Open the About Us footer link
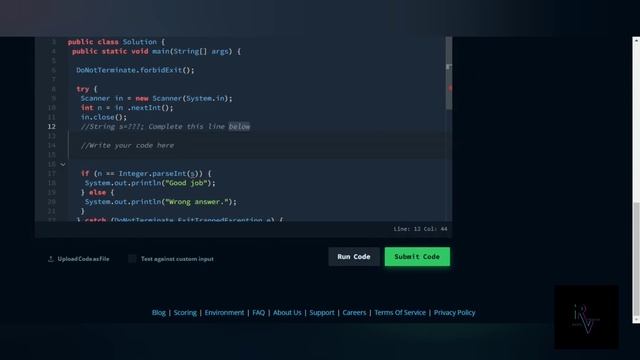Screen dimensions: 640x360 pyautogui.click(x=287, y=313)
